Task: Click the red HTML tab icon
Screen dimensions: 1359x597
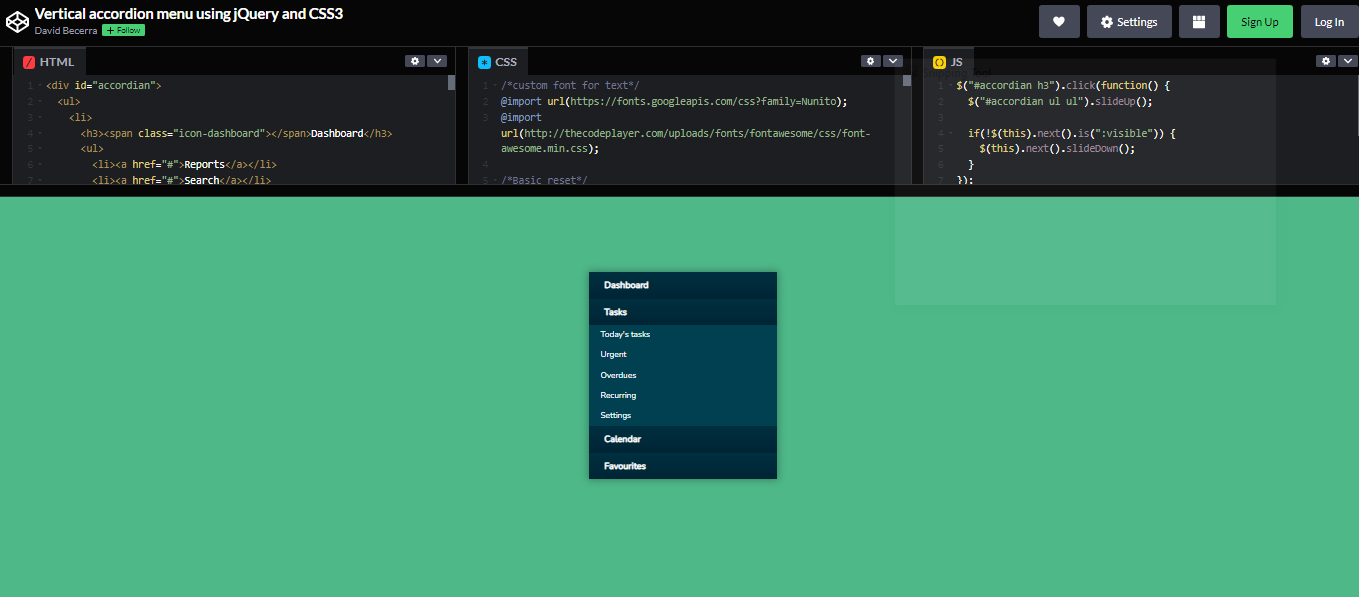Action: click(x=27, y=61)
